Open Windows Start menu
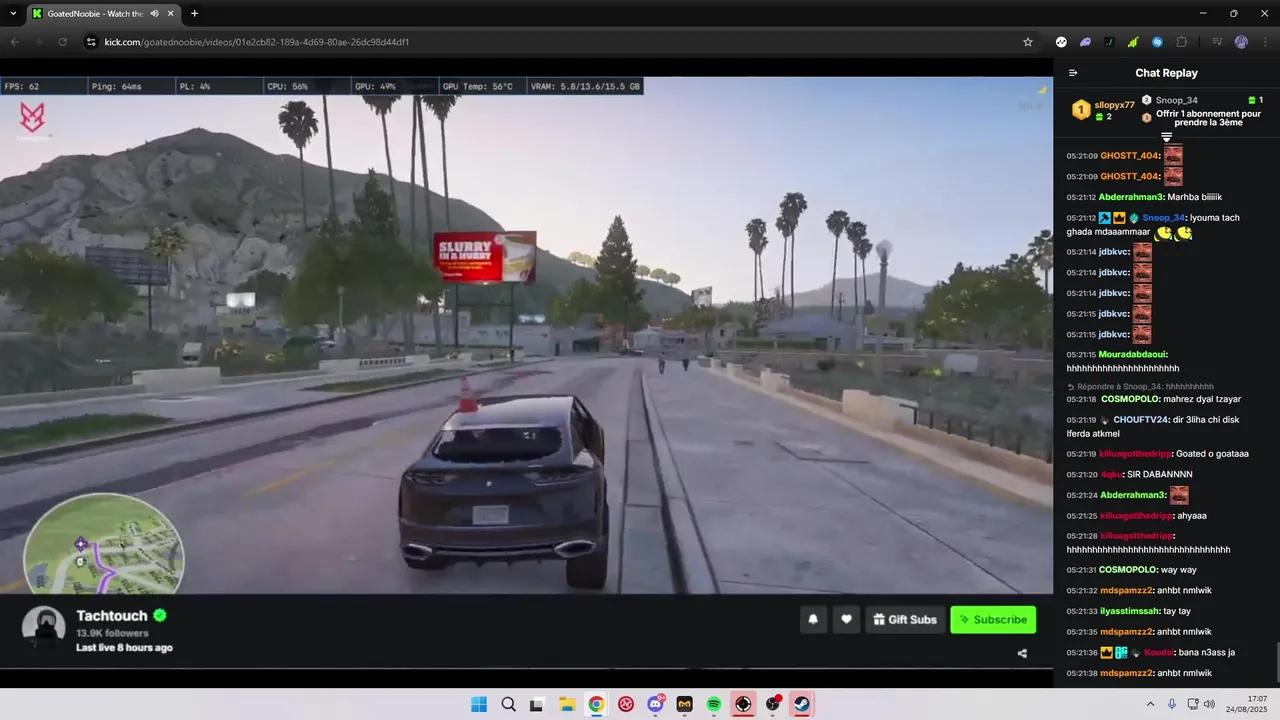The image size is (1280, 720). point(479,704)
